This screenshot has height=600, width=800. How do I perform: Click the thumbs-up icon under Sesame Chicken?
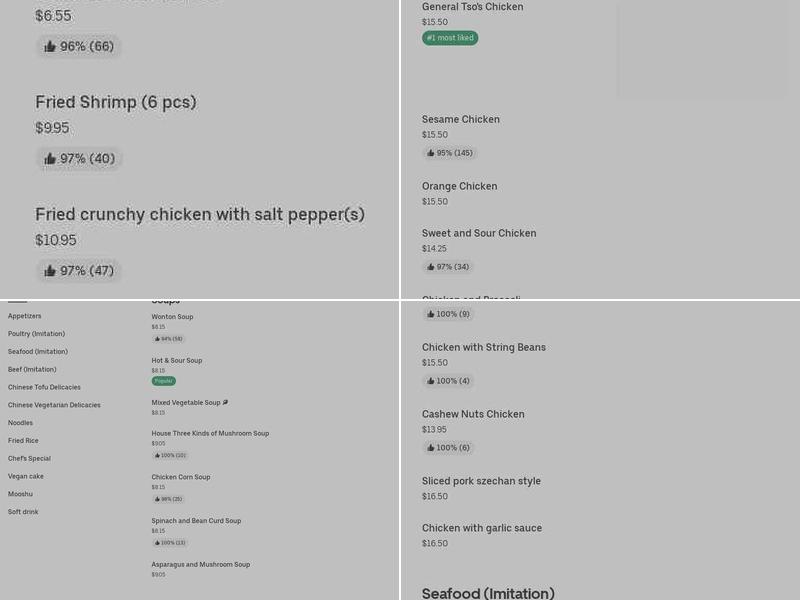[431, 153]
